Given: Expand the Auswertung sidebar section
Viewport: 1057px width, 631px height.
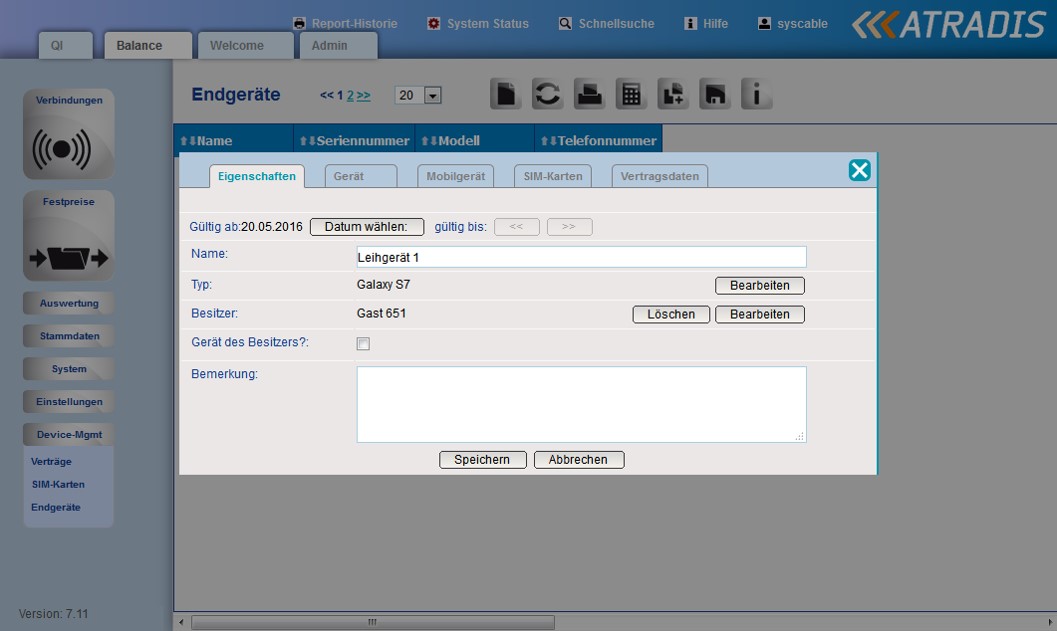Looking at the screenshot, I should coord(69,303).
